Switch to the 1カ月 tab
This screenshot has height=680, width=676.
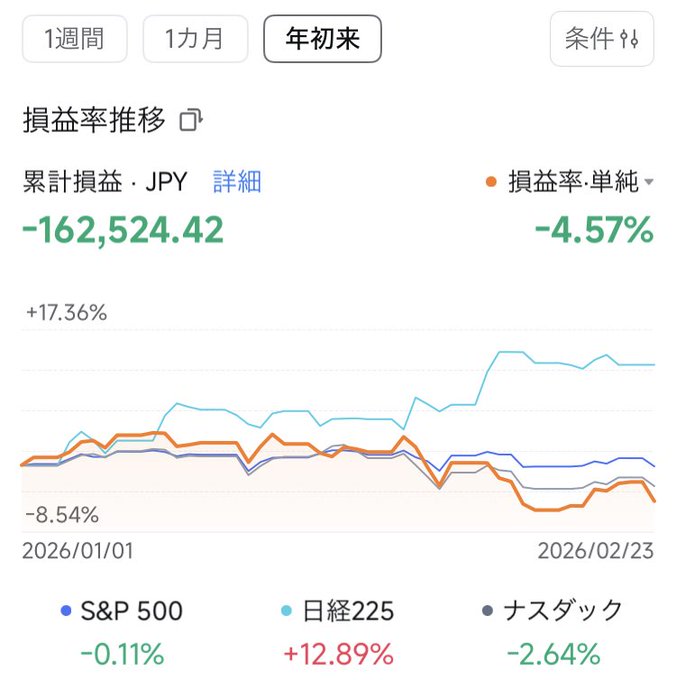193,39
